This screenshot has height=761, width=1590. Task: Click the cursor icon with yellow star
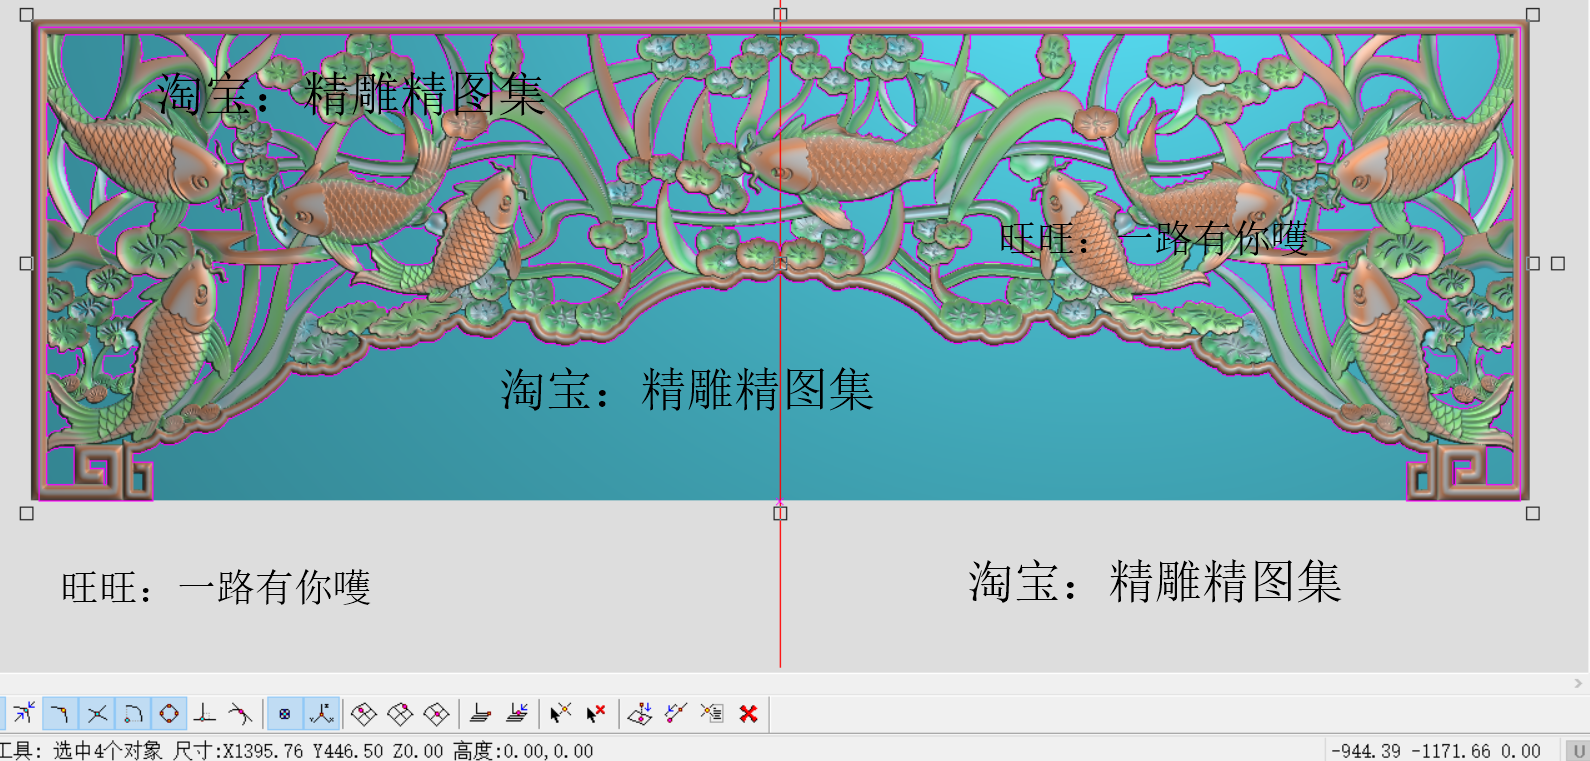561,713
